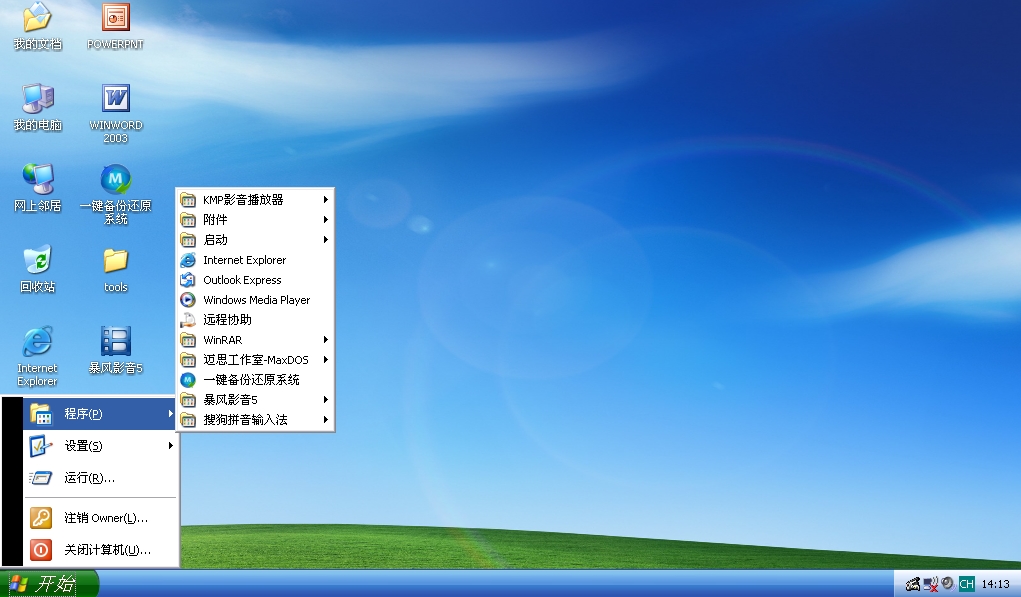Open the POWERPNT desktop shortcut
The image size is (1021, 597).
pyautogui.click(x=116, y=19)
